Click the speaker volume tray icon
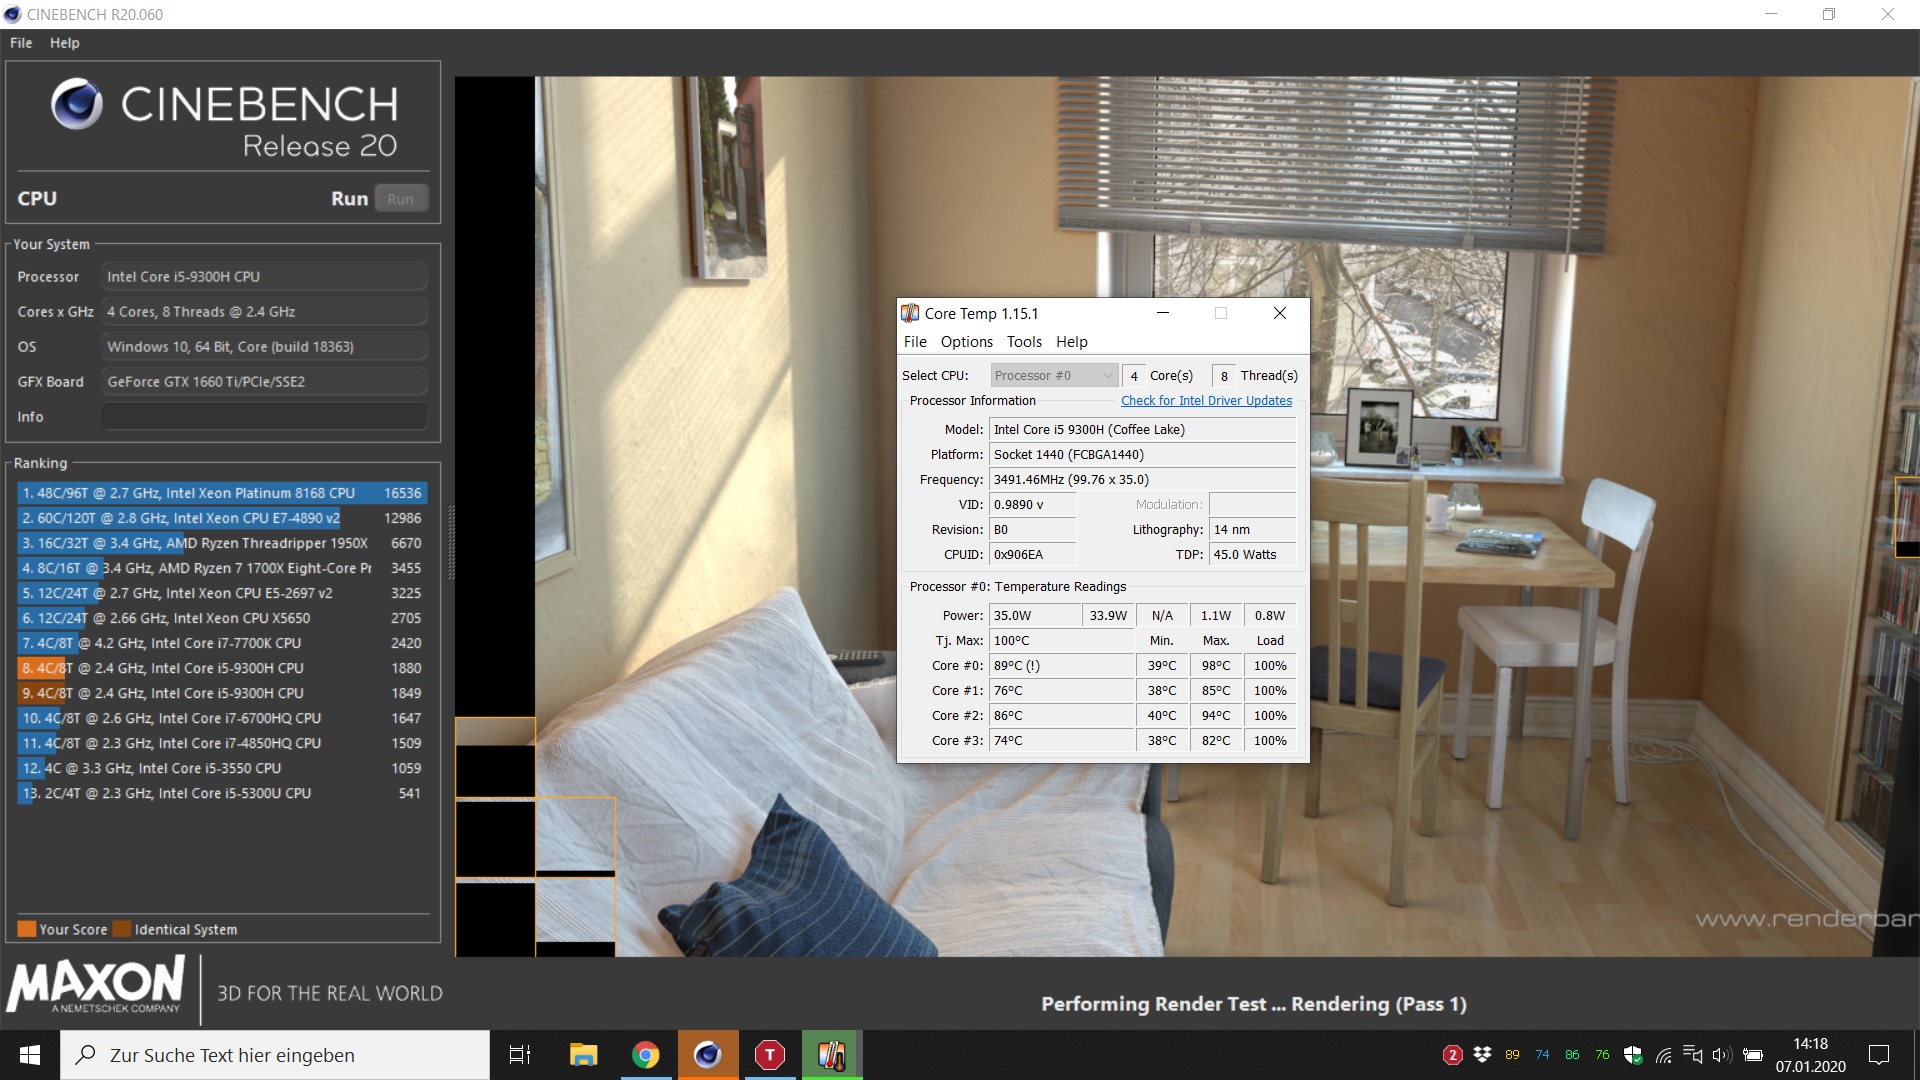This screenshot has width=1920, height=1080. pos(1721,1055)
